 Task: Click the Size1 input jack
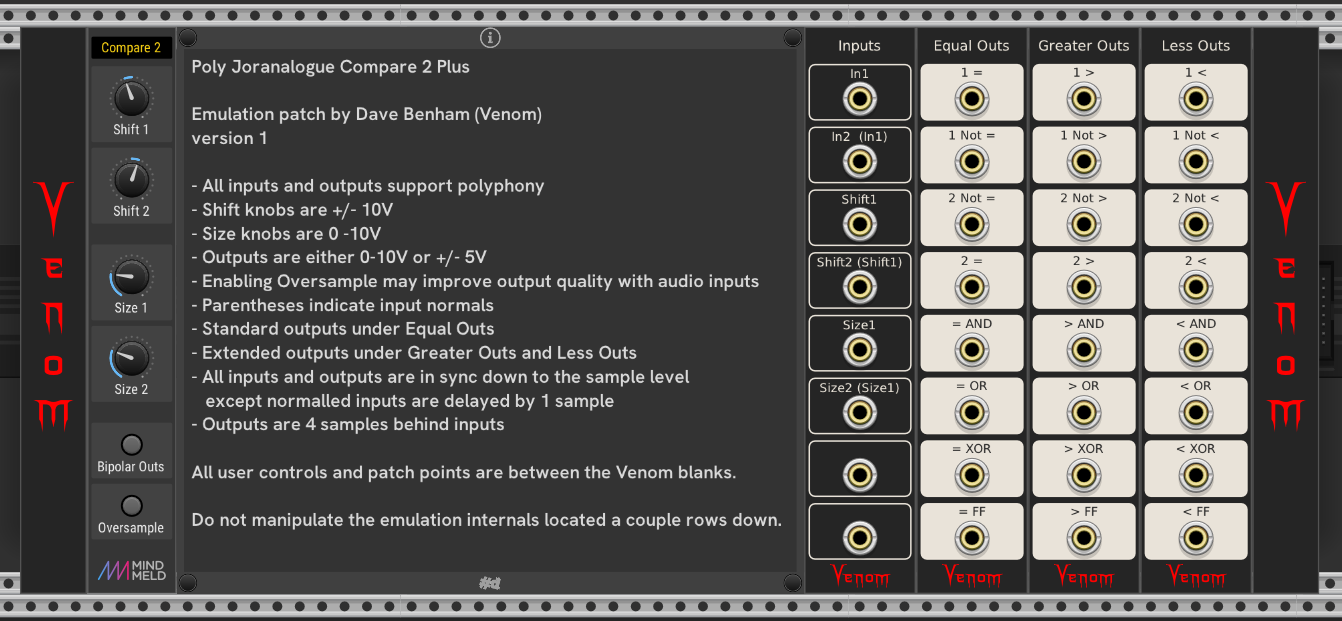(859, 351)
